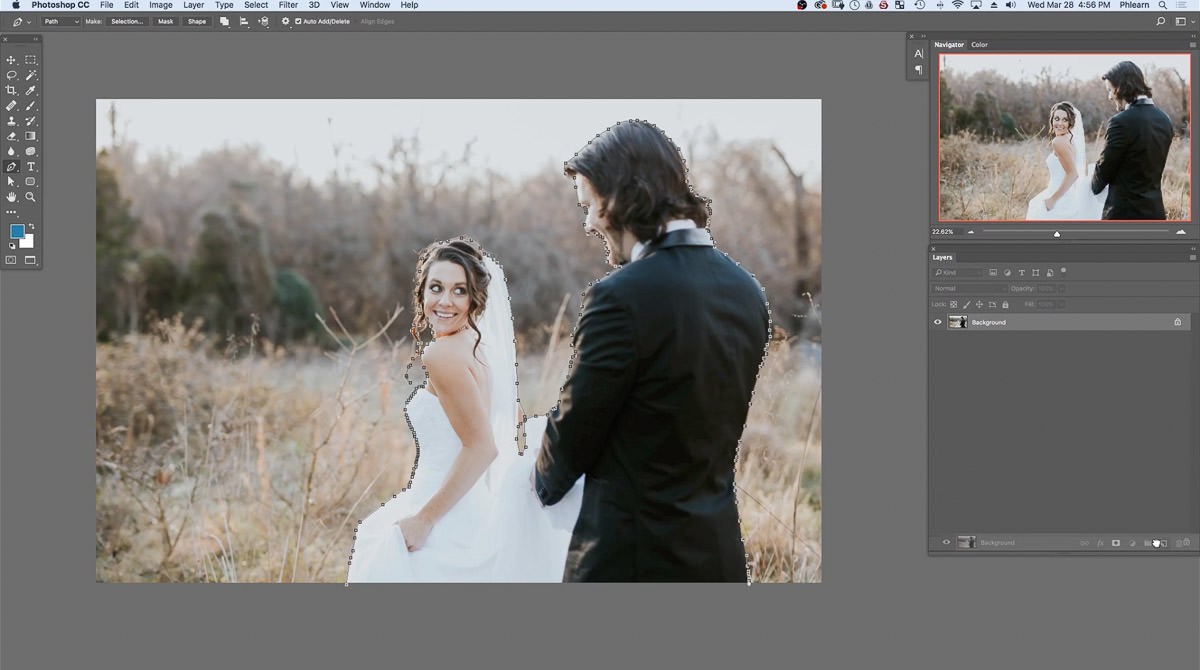
Task: Select the Healing Brush tool
Action: tap(12, 106)
